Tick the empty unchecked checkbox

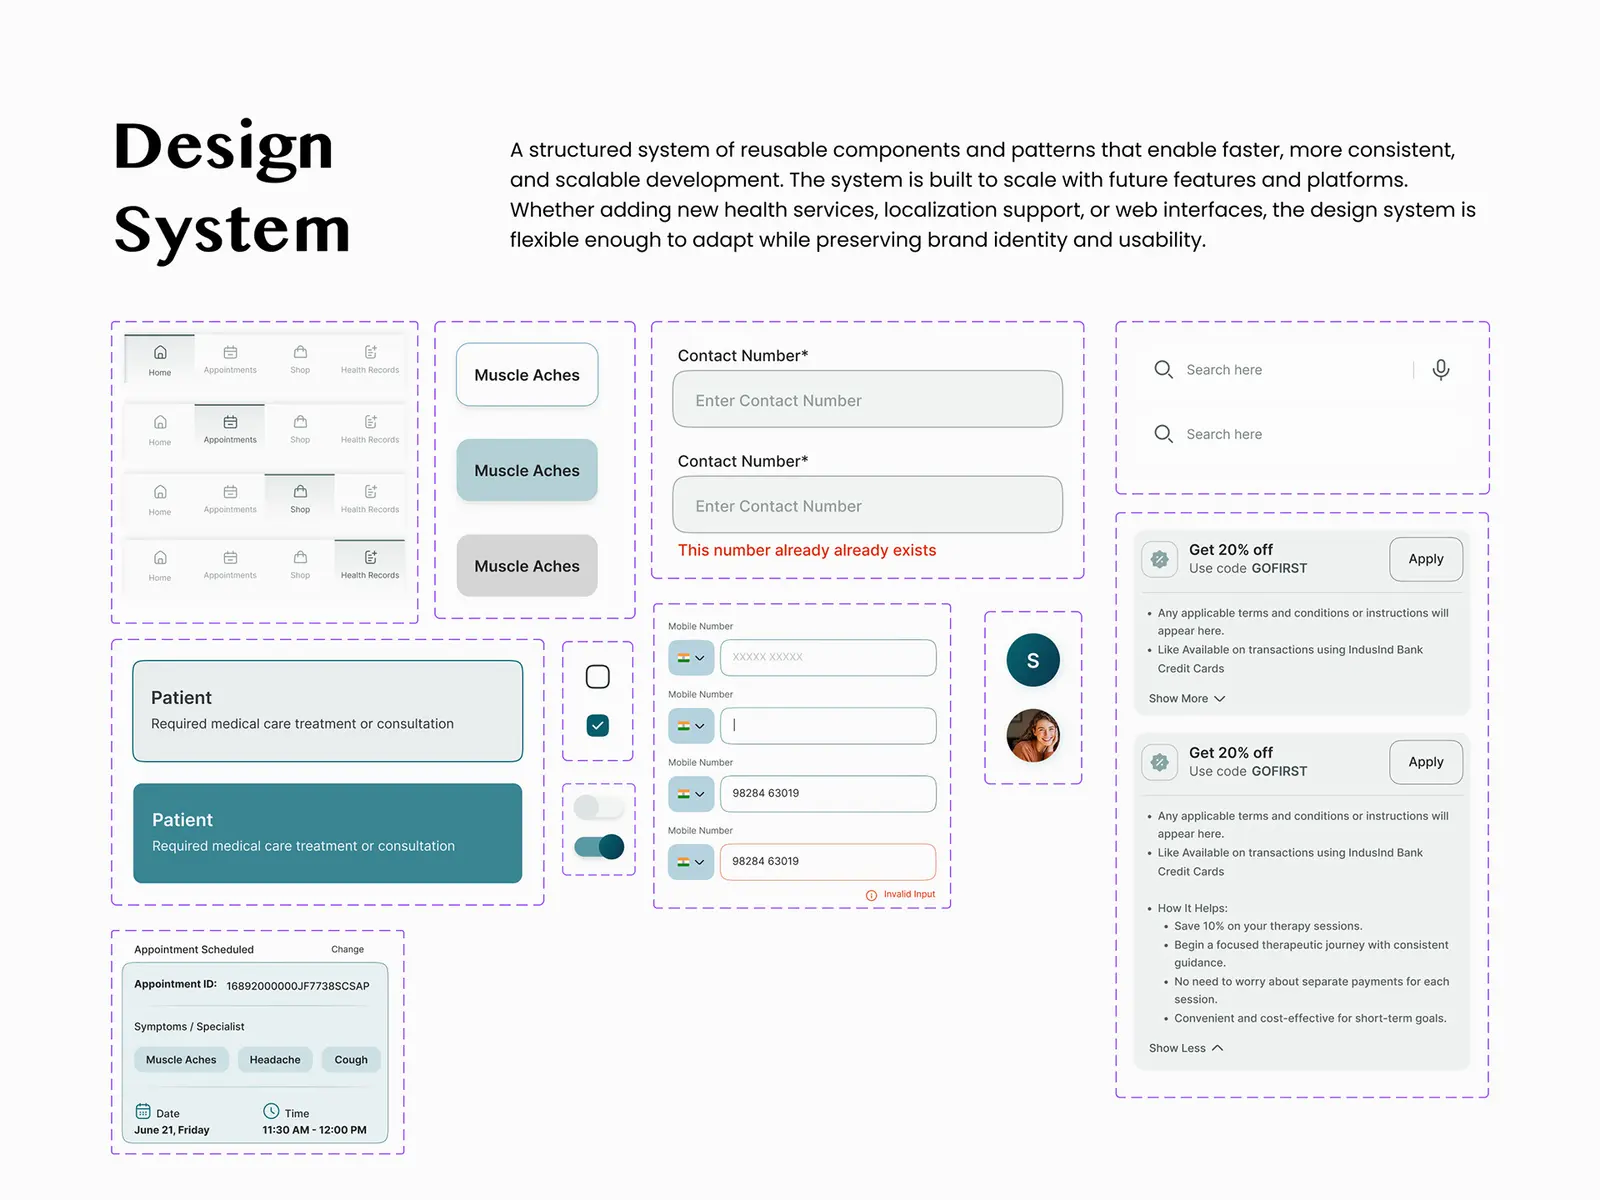click(x=598, y=677)
